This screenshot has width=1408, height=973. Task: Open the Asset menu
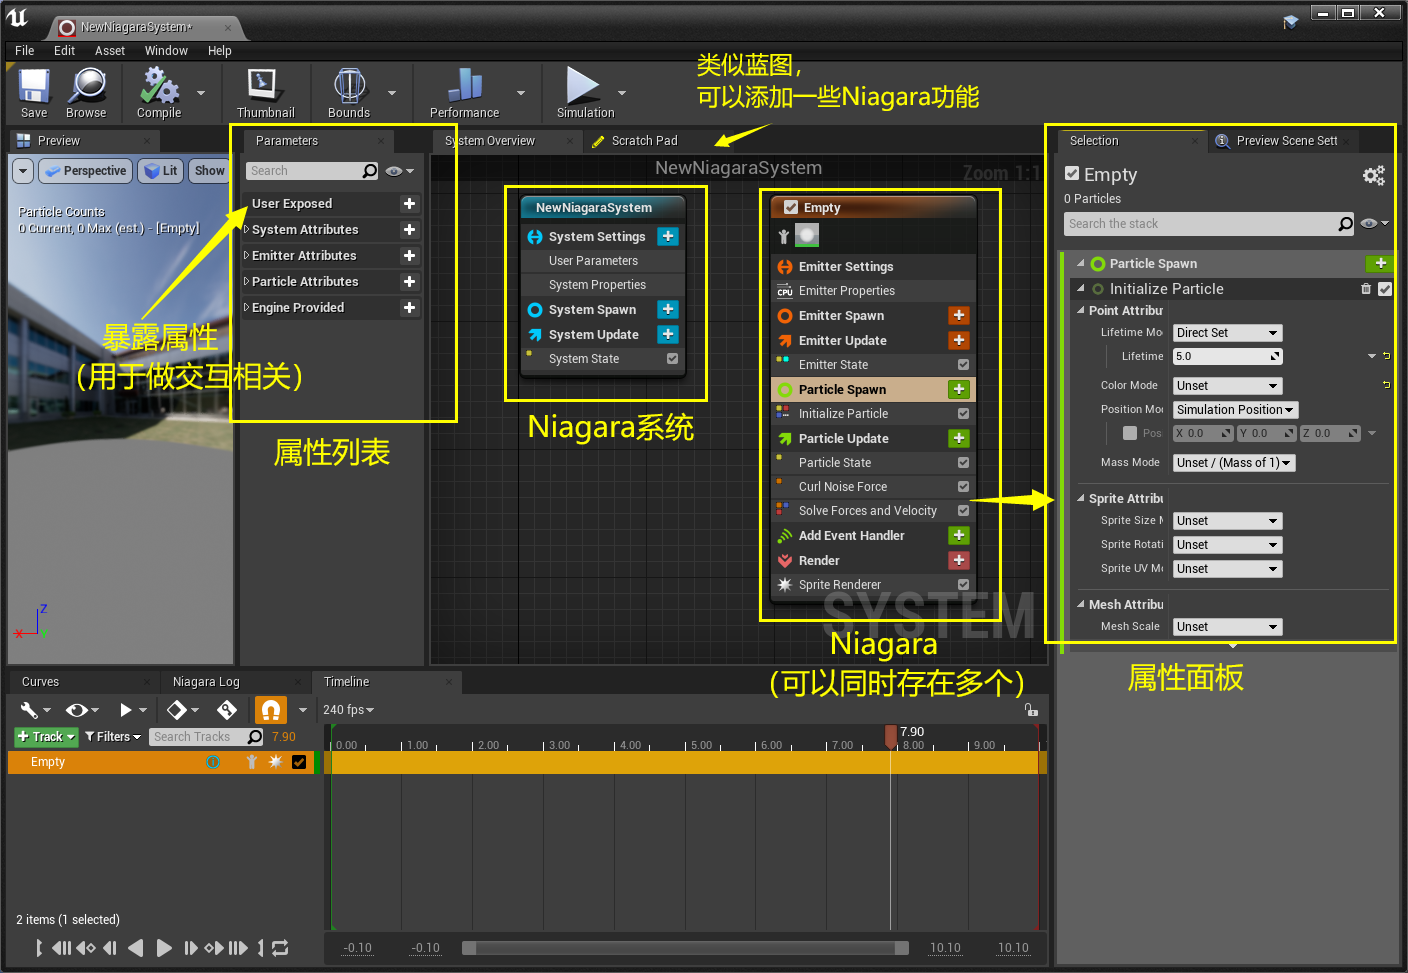[x=110, y=51]
